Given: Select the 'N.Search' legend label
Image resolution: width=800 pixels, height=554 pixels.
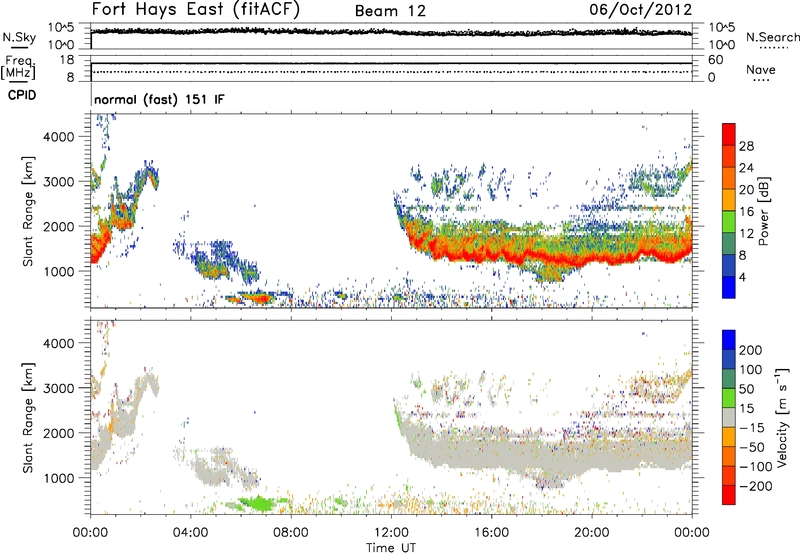Looking at the screenshot, I should click(772, 37).
